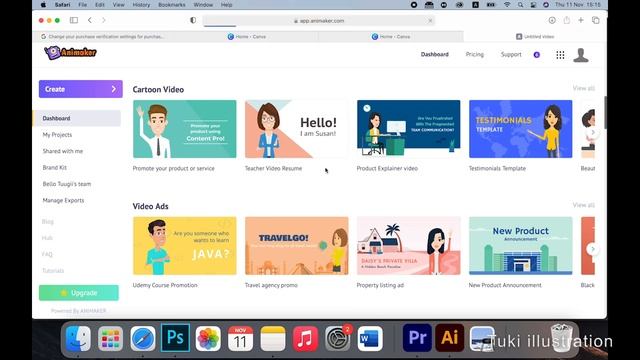
Task: Open Bello Tuugii's team in sidebar
Action: click(67, 184)
